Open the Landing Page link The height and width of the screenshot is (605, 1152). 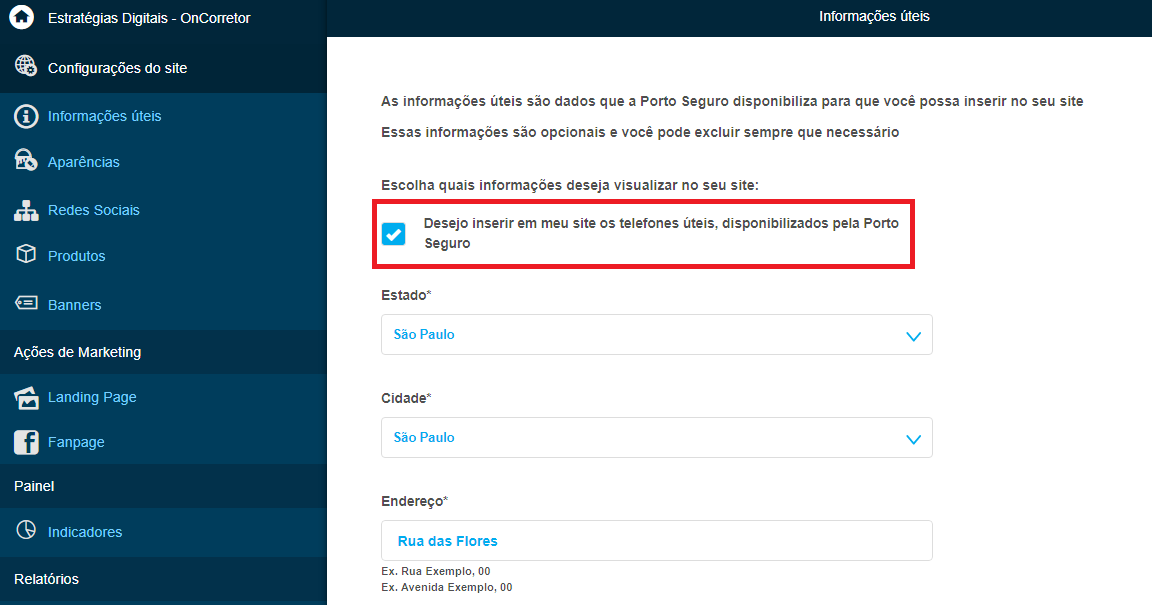(x=92, y=397)
